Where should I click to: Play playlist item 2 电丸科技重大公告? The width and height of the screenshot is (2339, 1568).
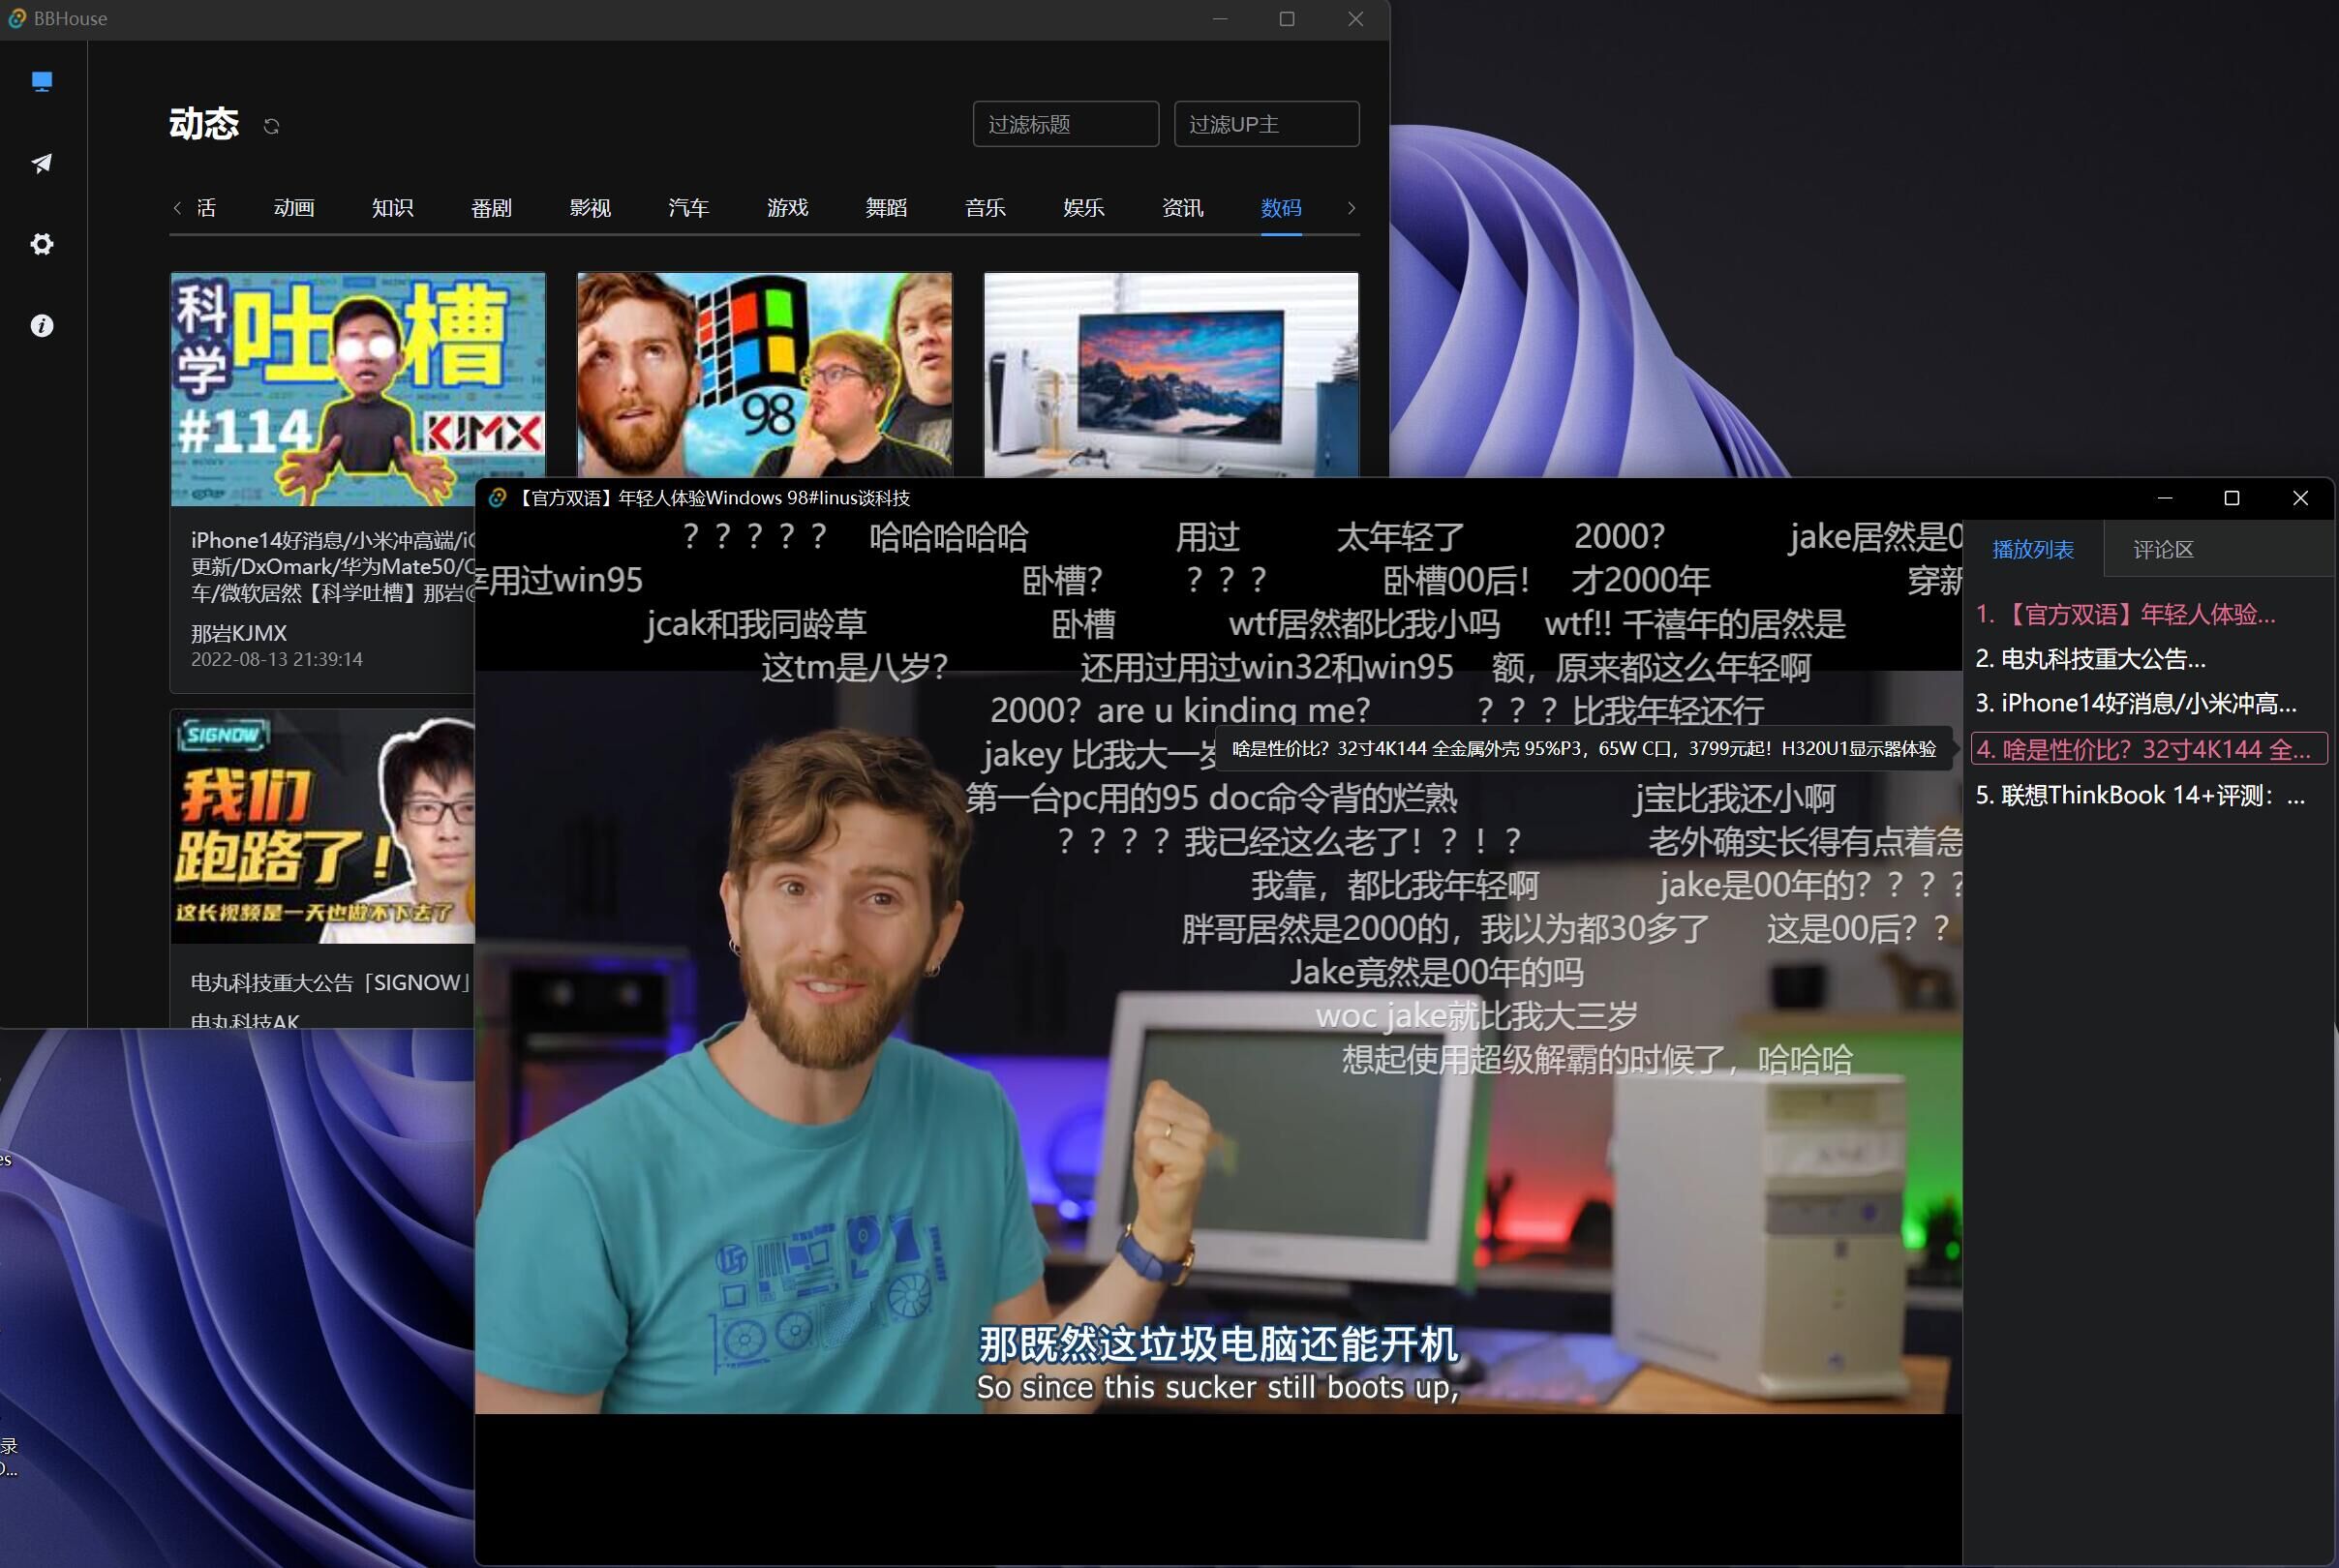coord(2090,659)
